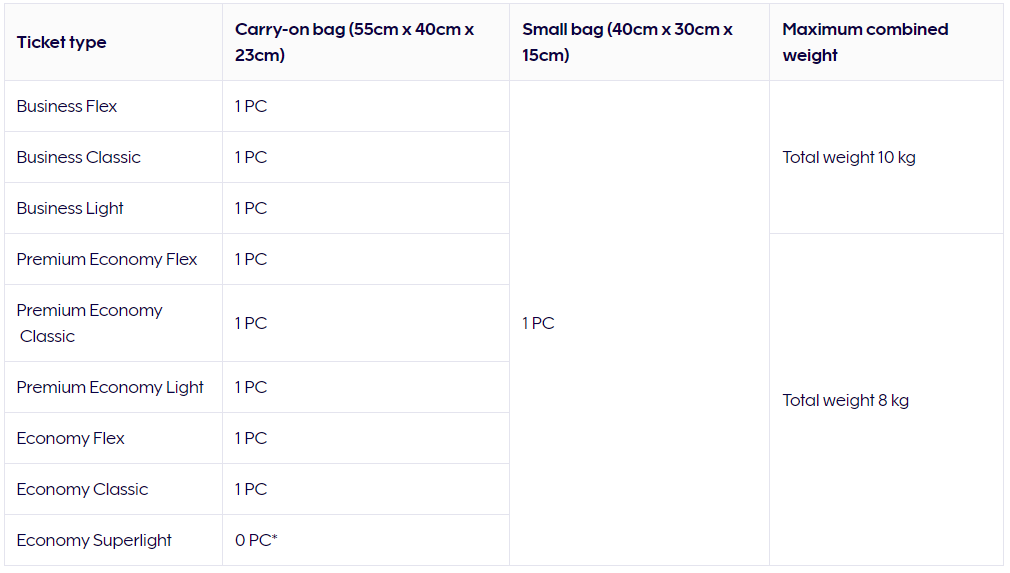
Task: Click the Economy Superlight ticket type
Action: tap(94, 541)
